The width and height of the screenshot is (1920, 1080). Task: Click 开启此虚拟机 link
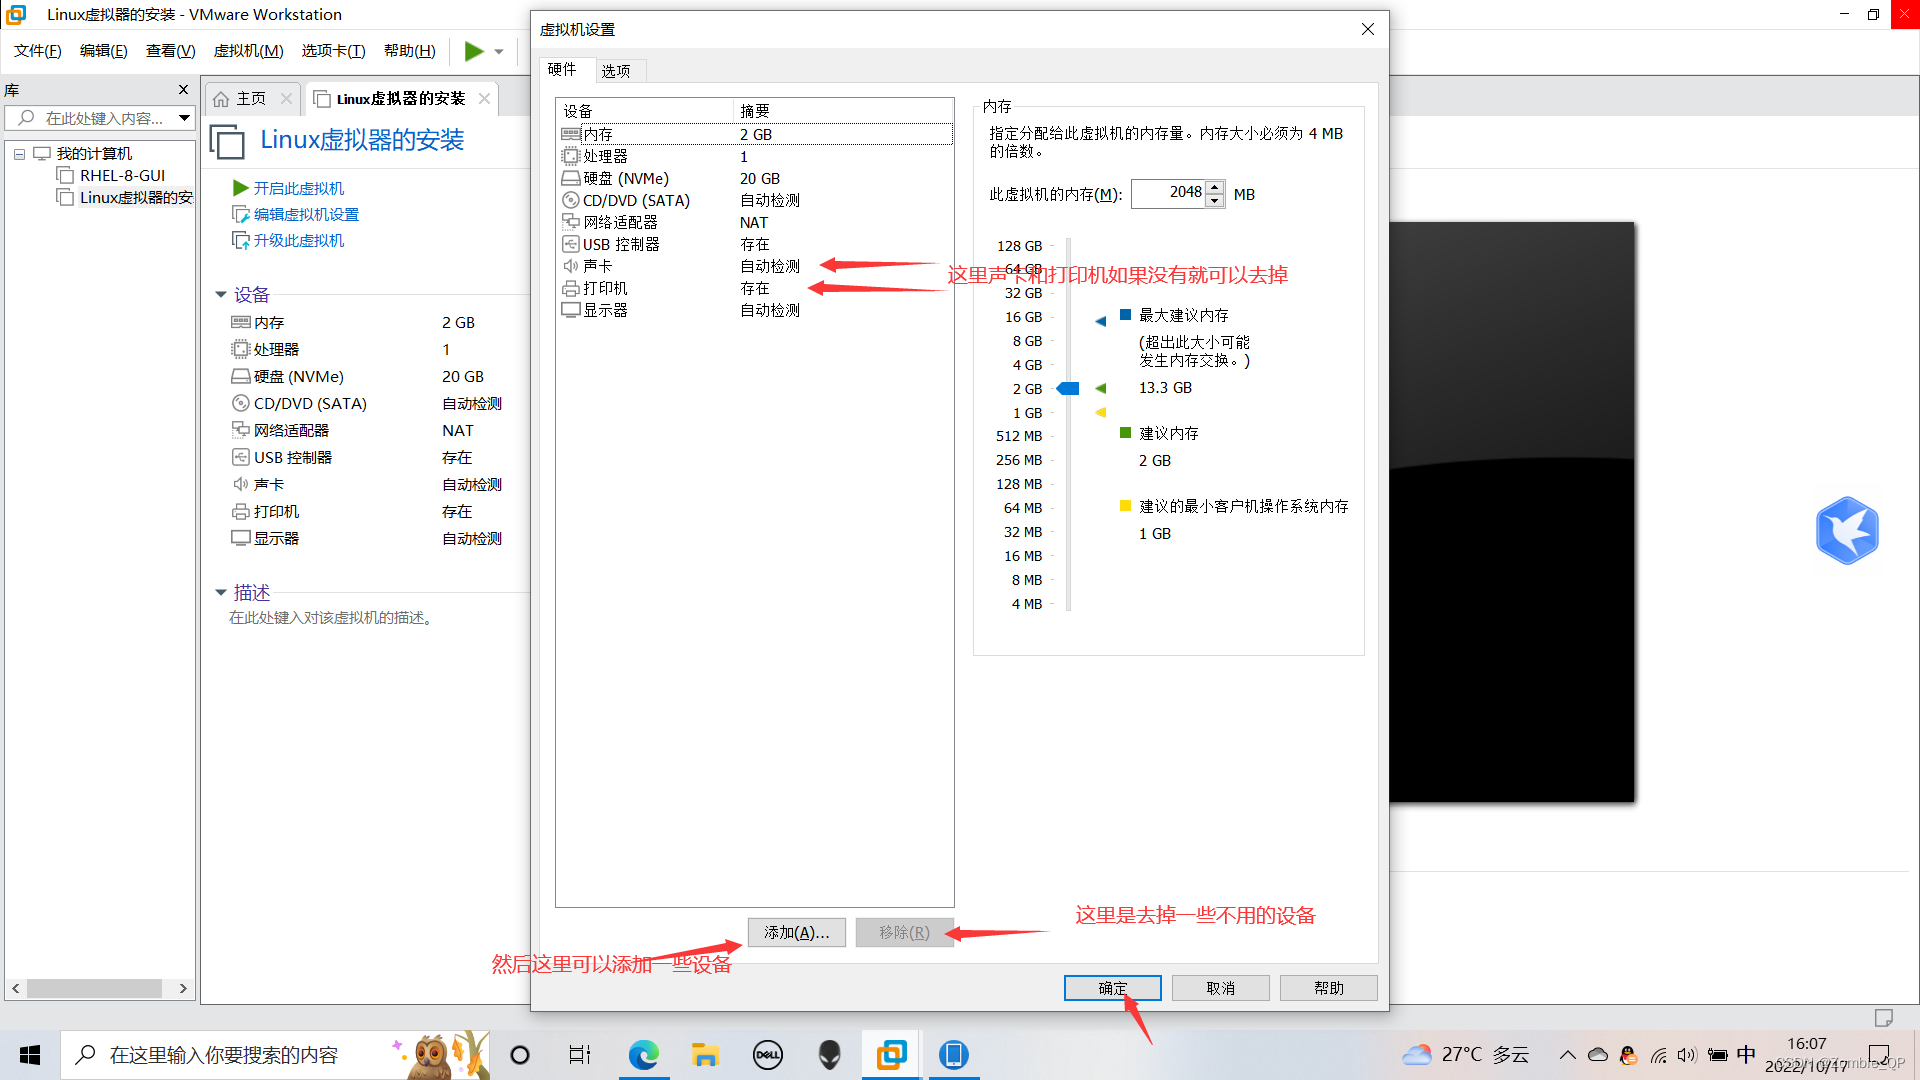pos(298,188)
